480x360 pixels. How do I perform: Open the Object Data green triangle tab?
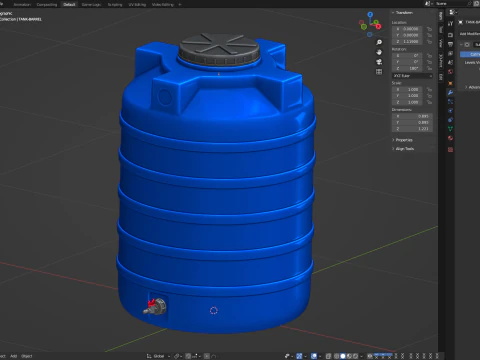[450, 129]
